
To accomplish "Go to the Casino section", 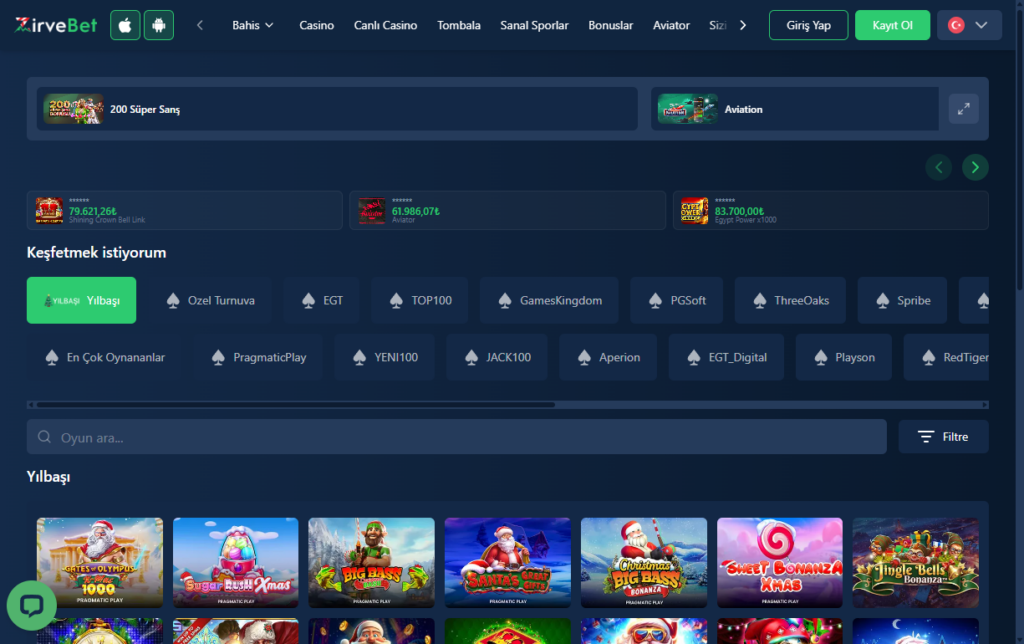I will click(x=317, y=25).
